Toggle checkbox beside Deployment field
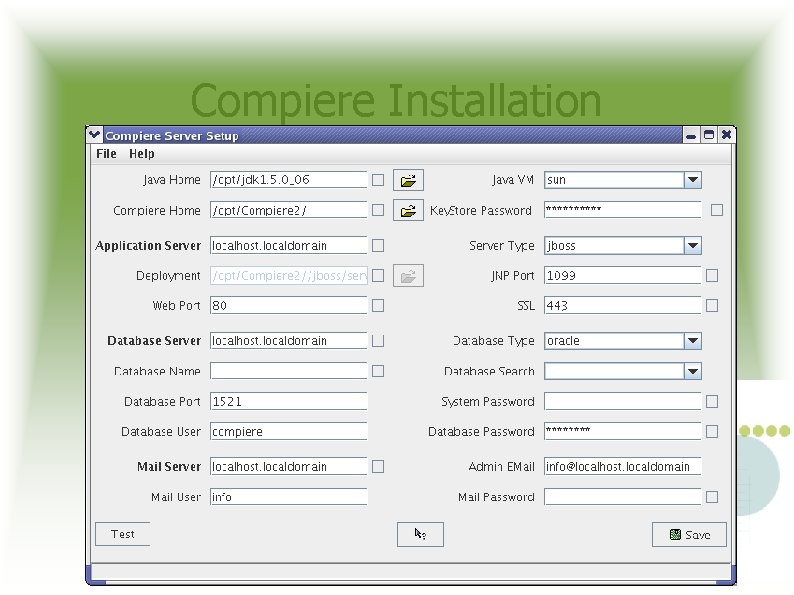Screen dimensions: 794x595 378,275
